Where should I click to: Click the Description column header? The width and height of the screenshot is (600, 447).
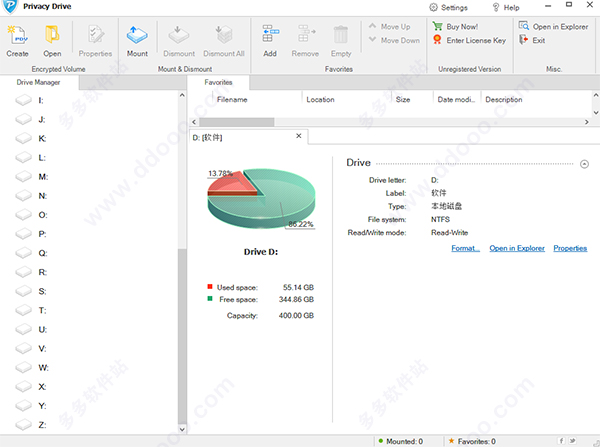pyautogui.click(x=504, y=100)
